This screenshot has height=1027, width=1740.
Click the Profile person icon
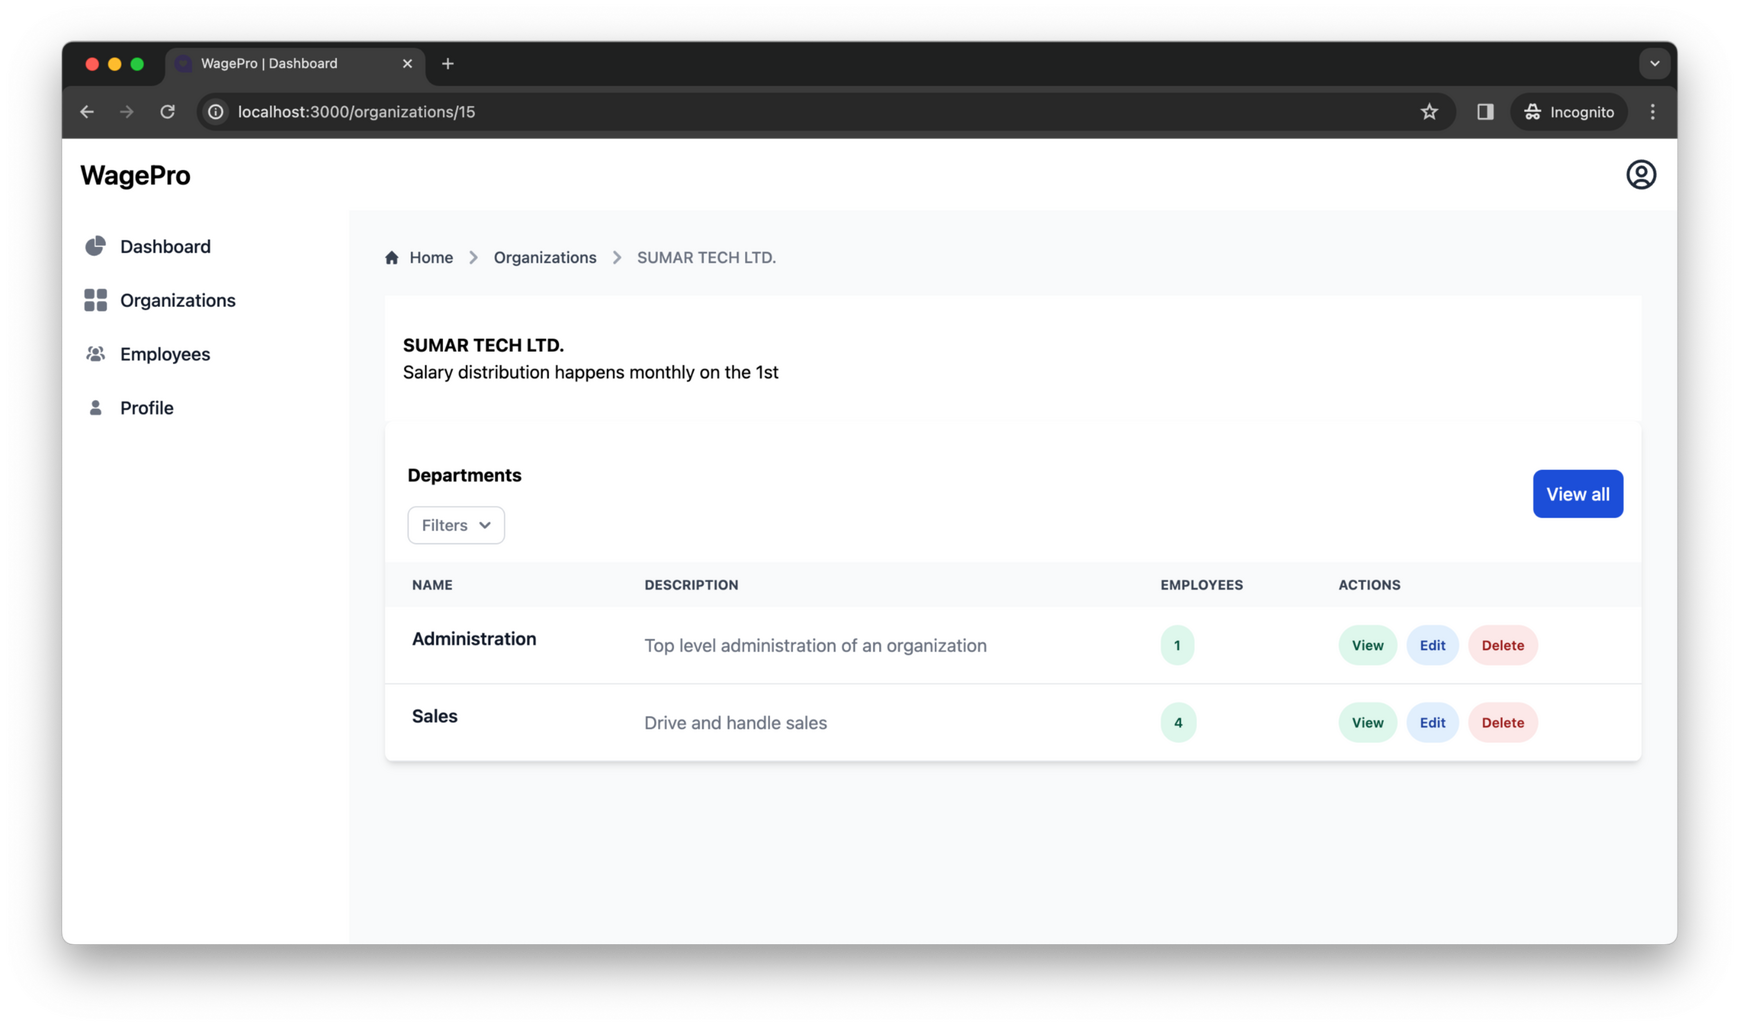95,407
